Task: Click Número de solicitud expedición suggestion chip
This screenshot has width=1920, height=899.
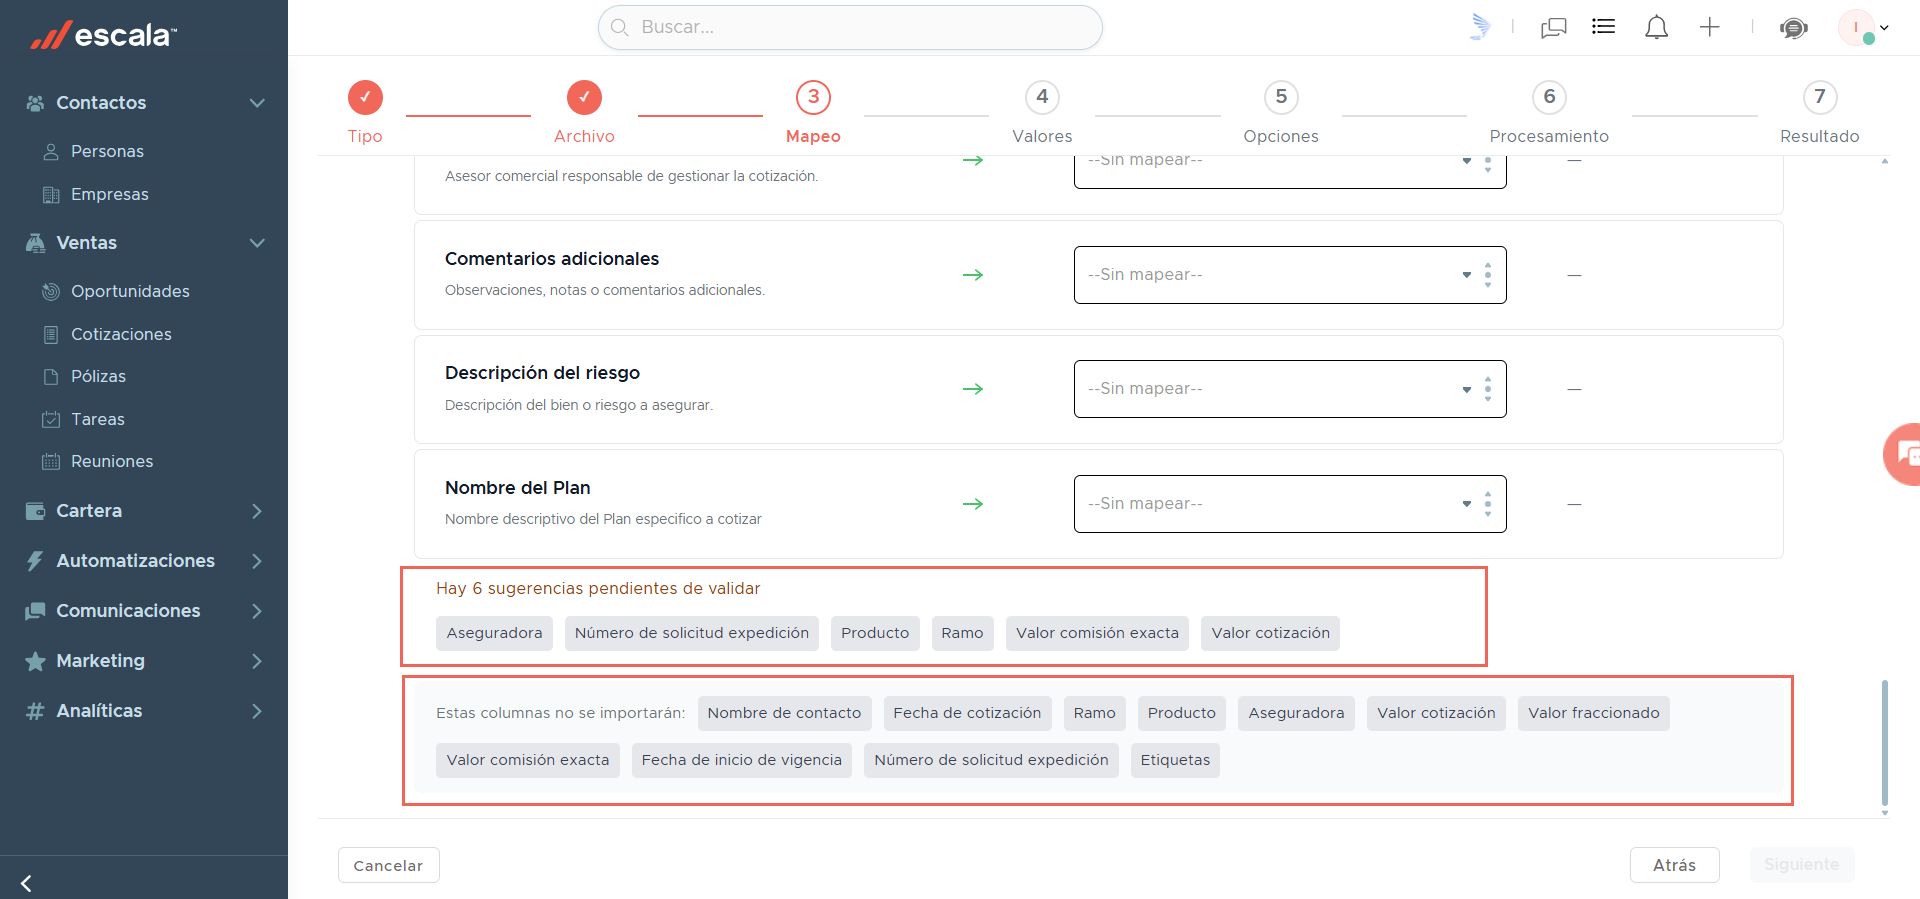Action: click(x=692, y=633)
